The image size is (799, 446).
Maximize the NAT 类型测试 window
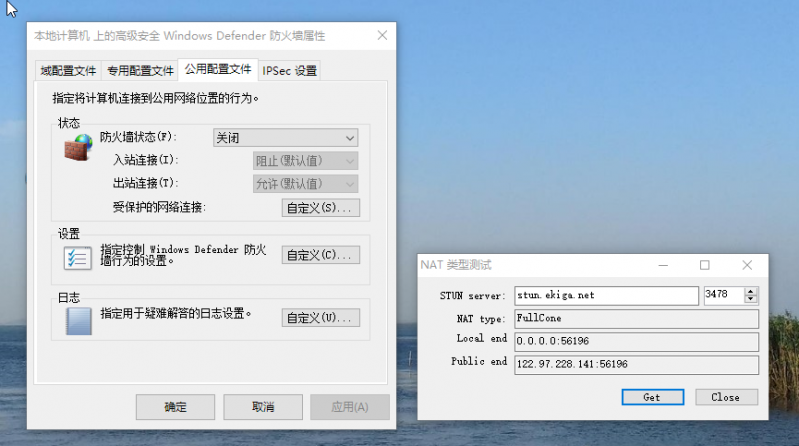705,265
